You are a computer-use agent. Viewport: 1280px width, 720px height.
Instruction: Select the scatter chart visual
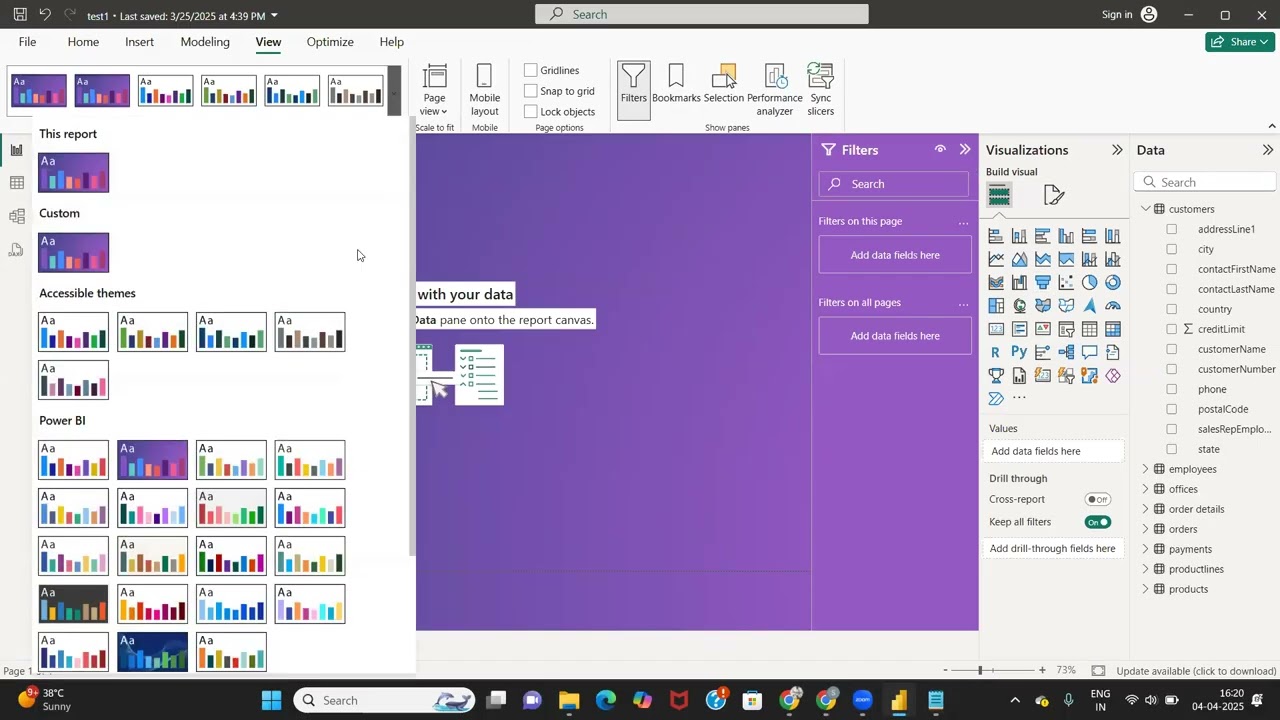click(x=1066, y=283)
